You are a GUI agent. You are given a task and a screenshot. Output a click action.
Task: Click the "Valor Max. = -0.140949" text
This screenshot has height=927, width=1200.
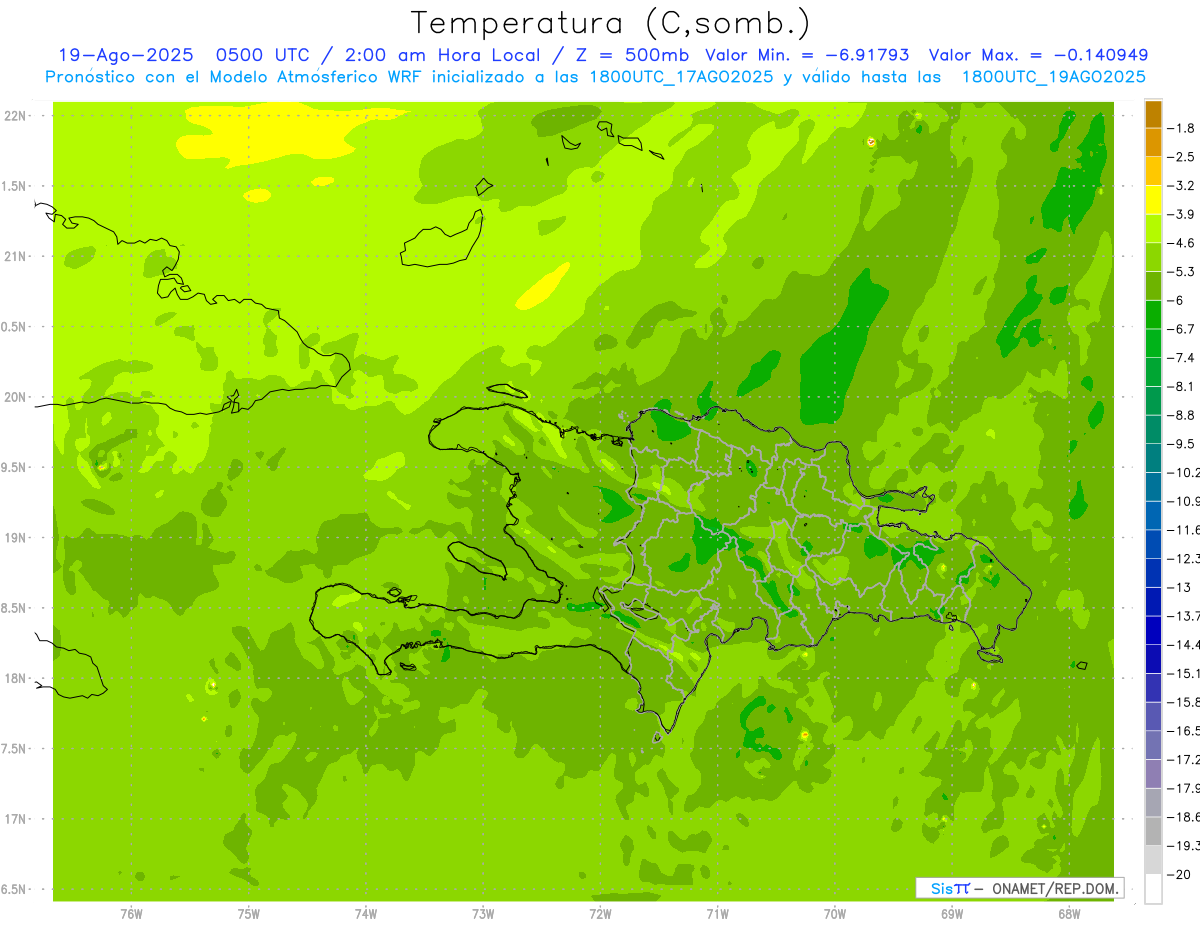point(1038,55)
